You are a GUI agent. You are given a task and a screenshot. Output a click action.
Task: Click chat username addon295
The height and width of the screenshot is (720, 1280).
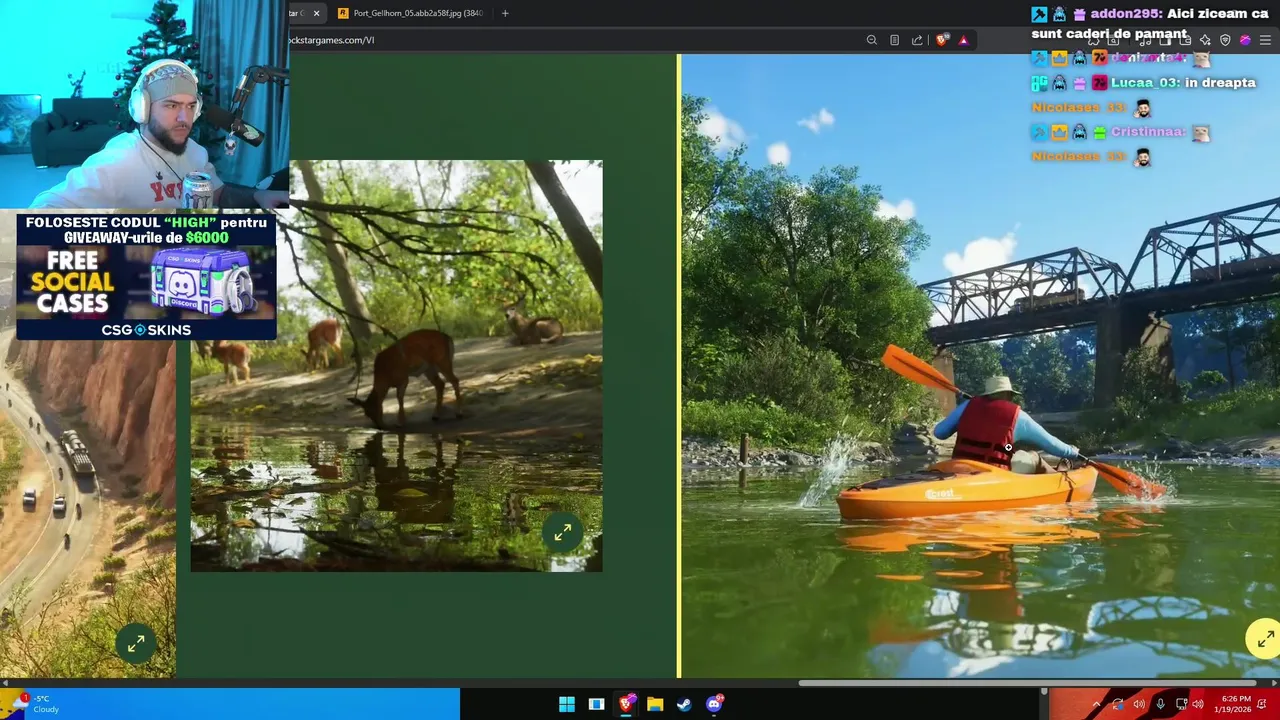point(1127,14)
